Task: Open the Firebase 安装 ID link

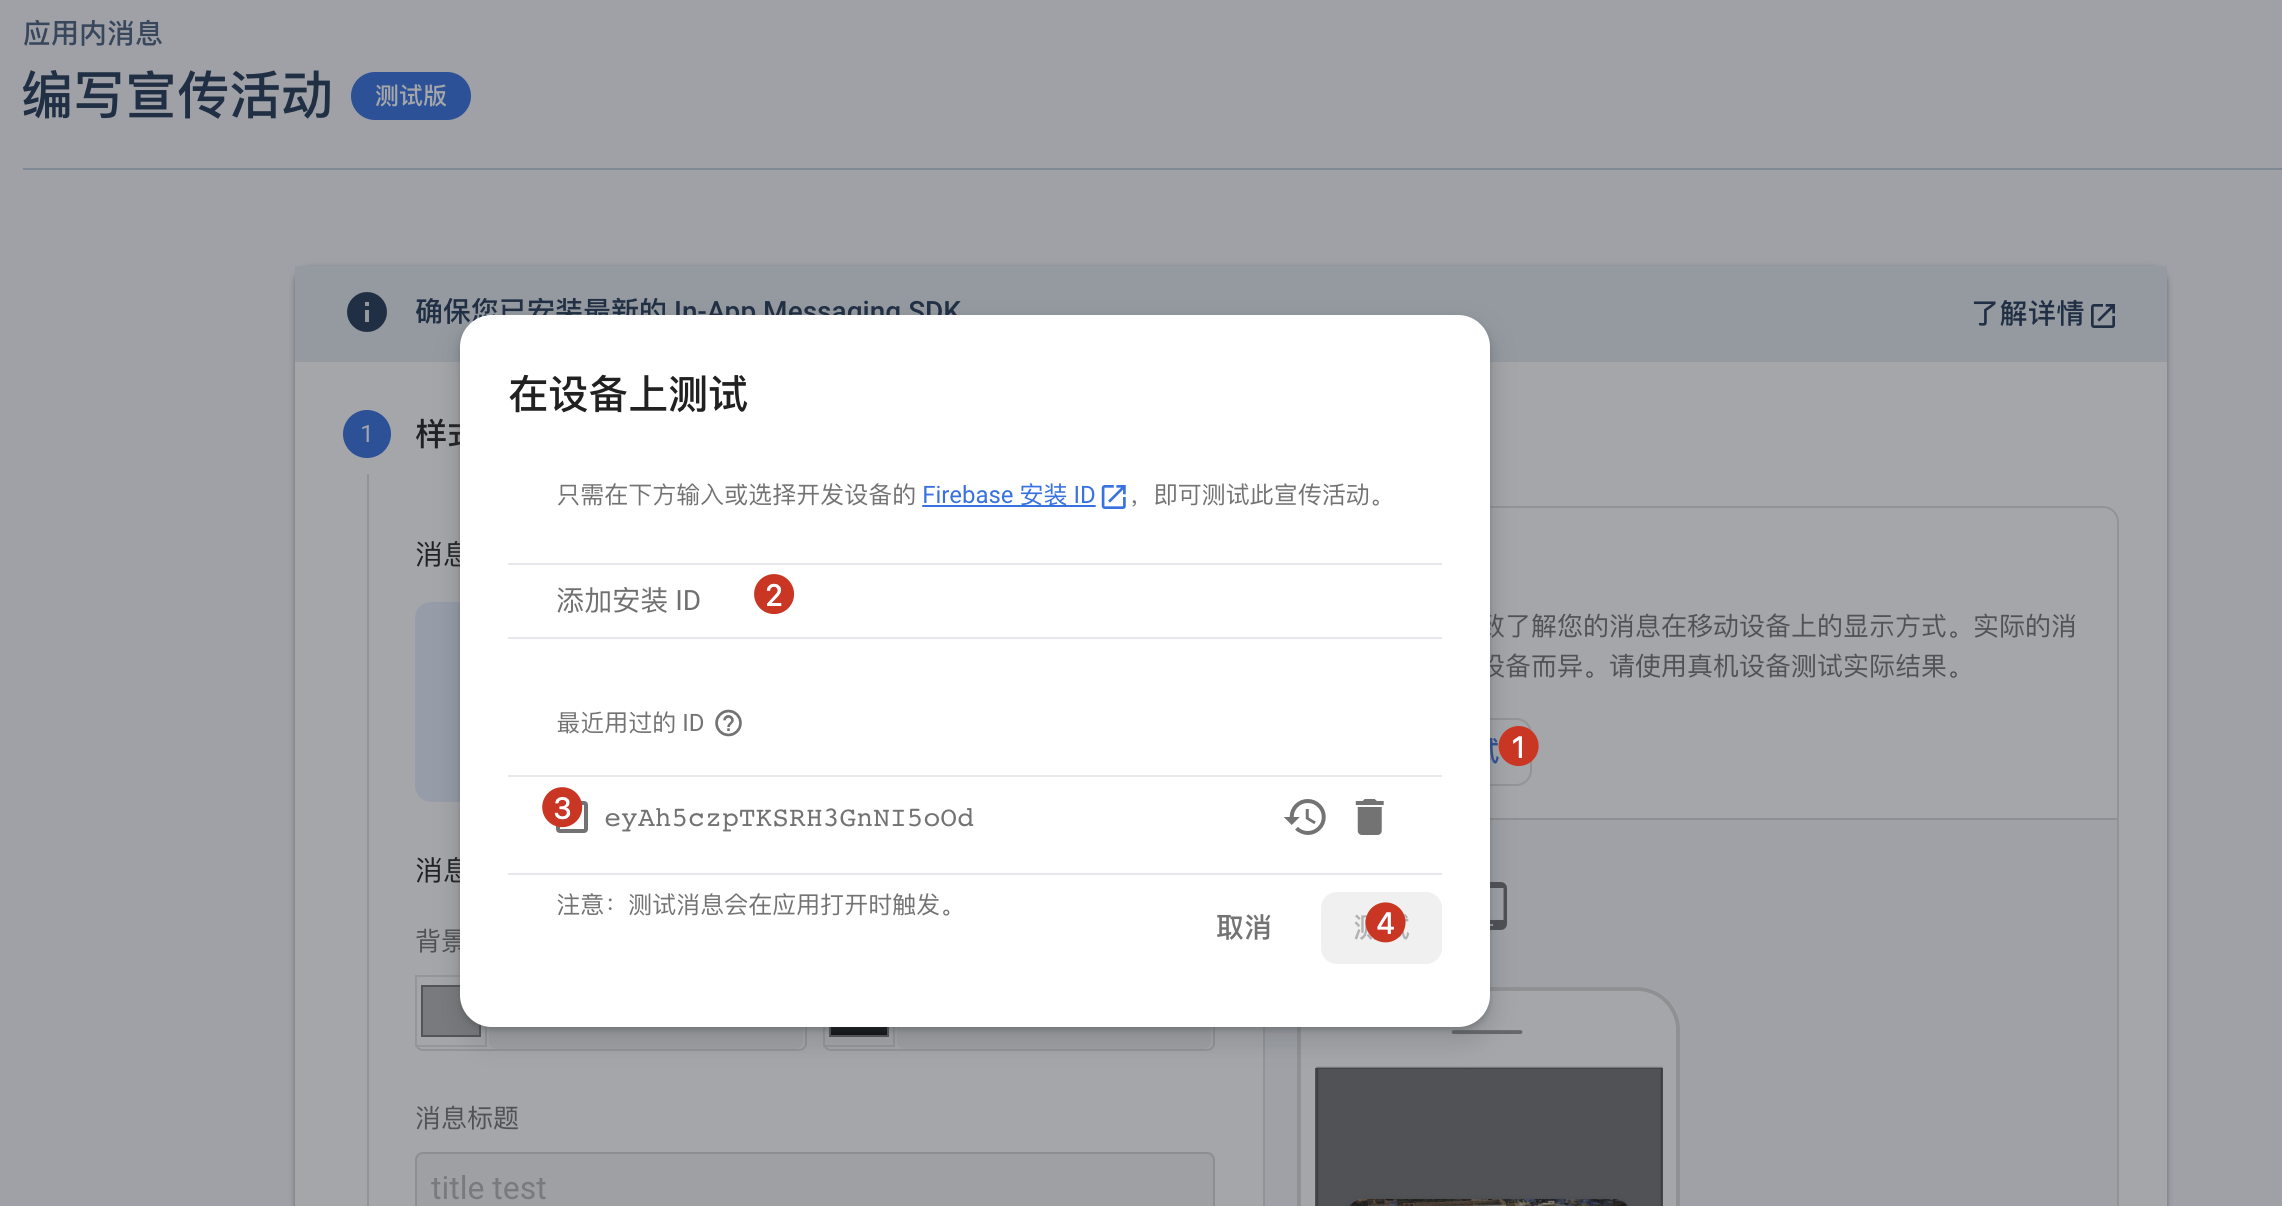Action: [1008, 495]
